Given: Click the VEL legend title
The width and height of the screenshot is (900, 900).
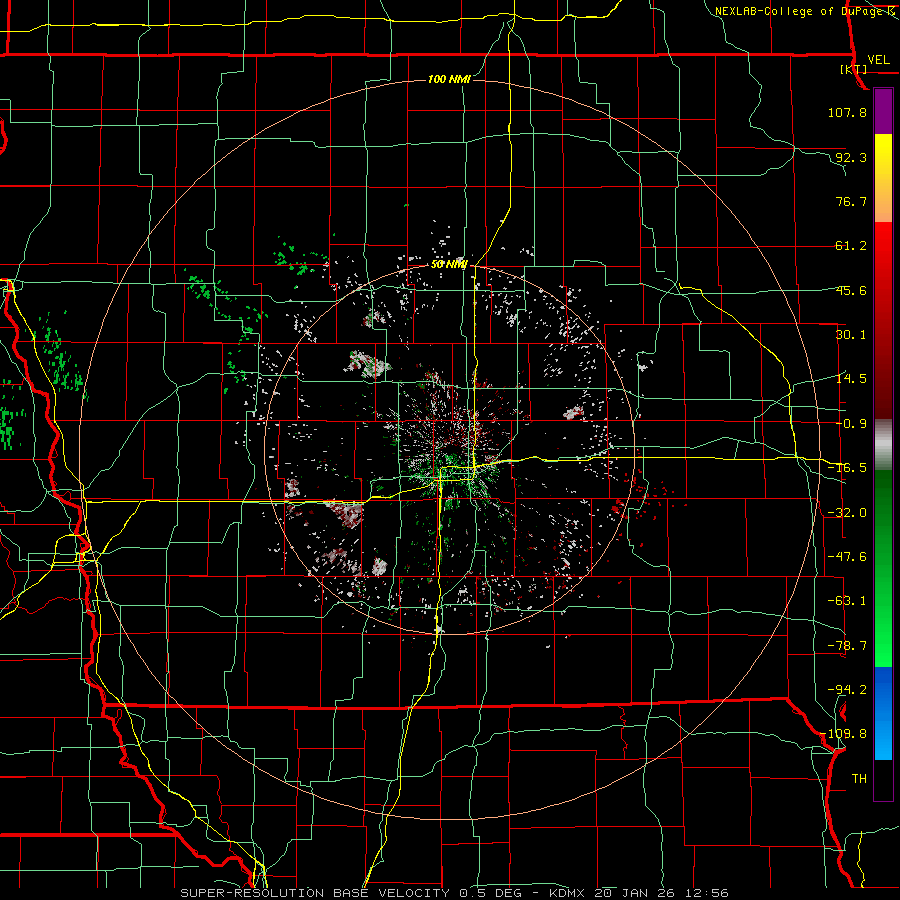Looking at the screenshot, I should [878, 60].
